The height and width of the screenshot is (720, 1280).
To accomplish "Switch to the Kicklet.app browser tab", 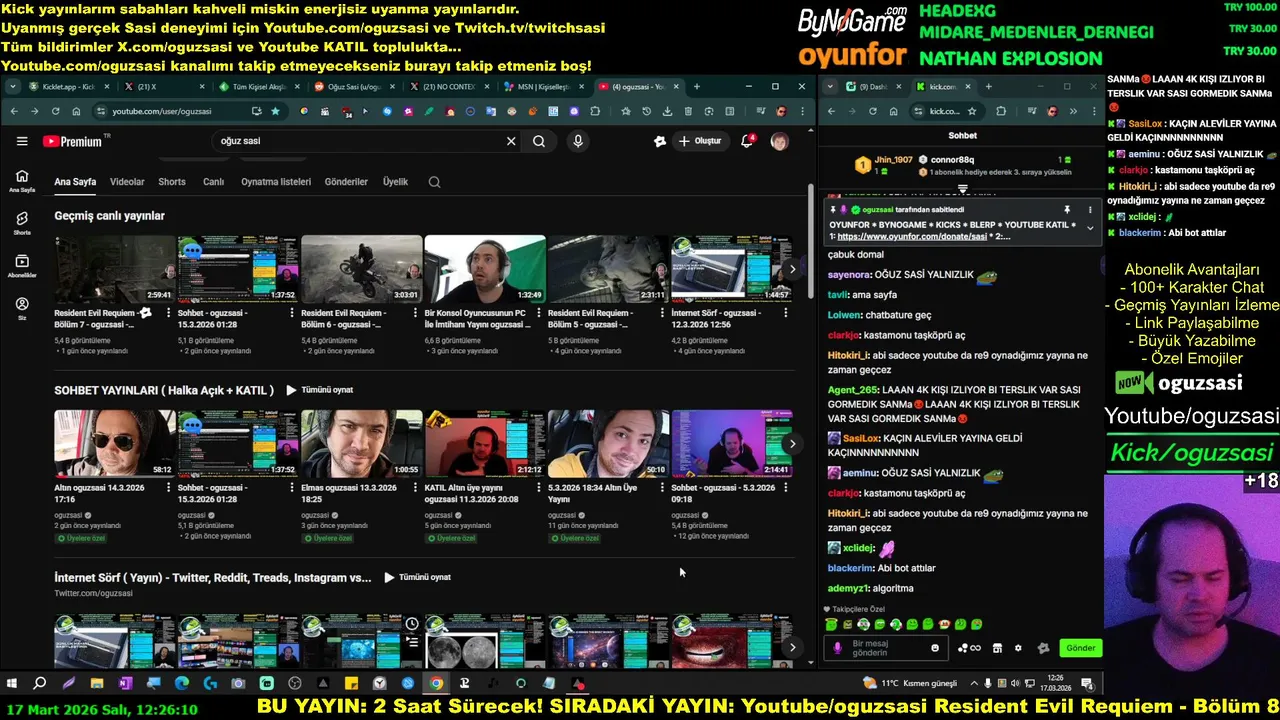I will pos(68,87).
